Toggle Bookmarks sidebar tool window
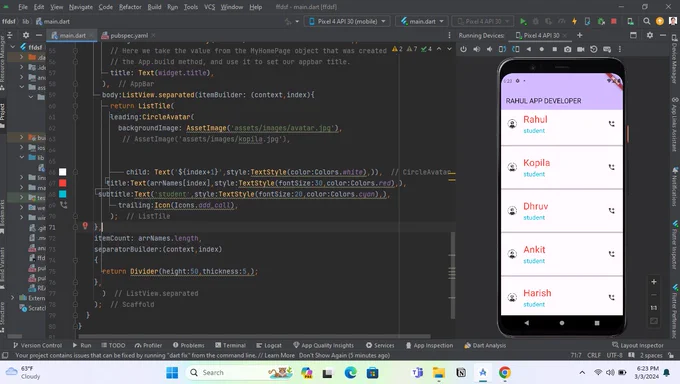This screenshot has height=384, width=680. coord(3,216)
